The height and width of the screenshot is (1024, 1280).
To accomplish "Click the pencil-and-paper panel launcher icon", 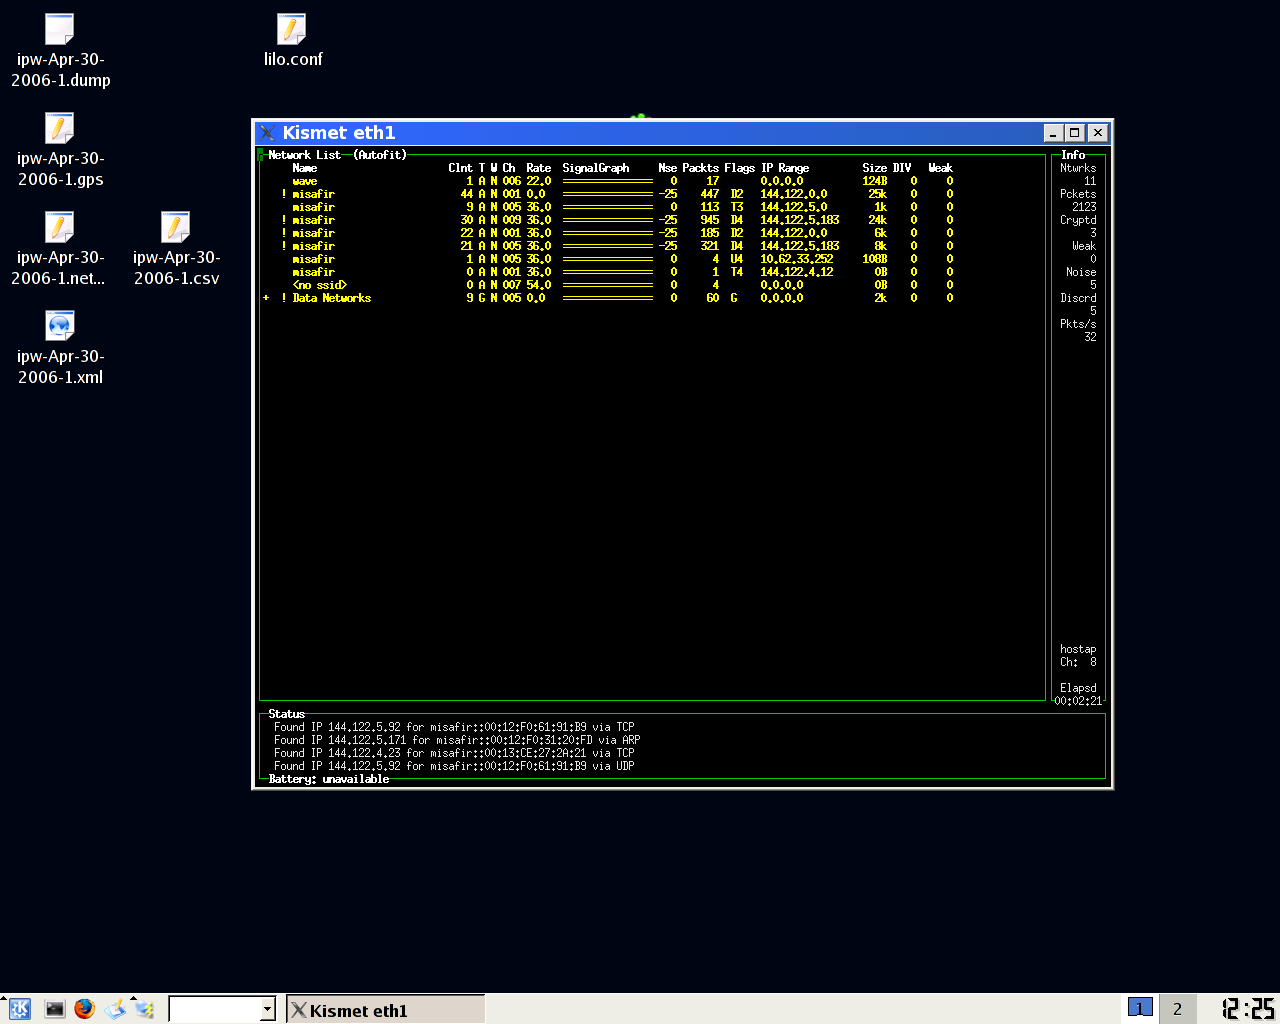I will tap(115, 1009).
